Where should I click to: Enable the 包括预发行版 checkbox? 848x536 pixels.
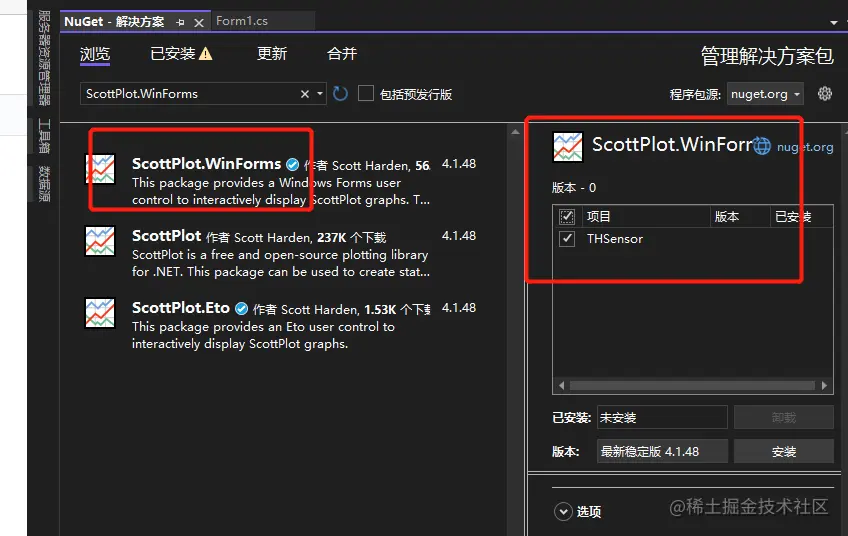pos(366,93)
